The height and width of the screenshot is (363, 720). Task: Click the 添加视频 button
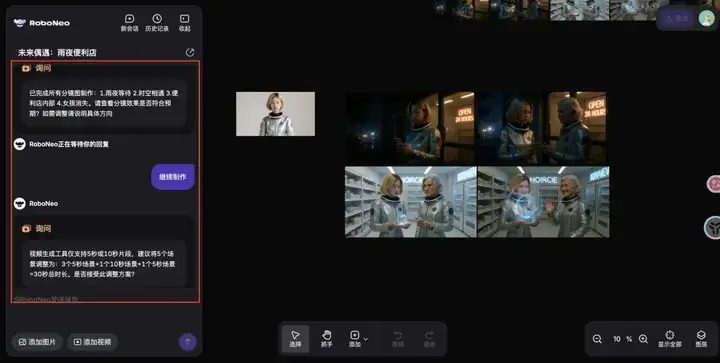tap(92, 342)
